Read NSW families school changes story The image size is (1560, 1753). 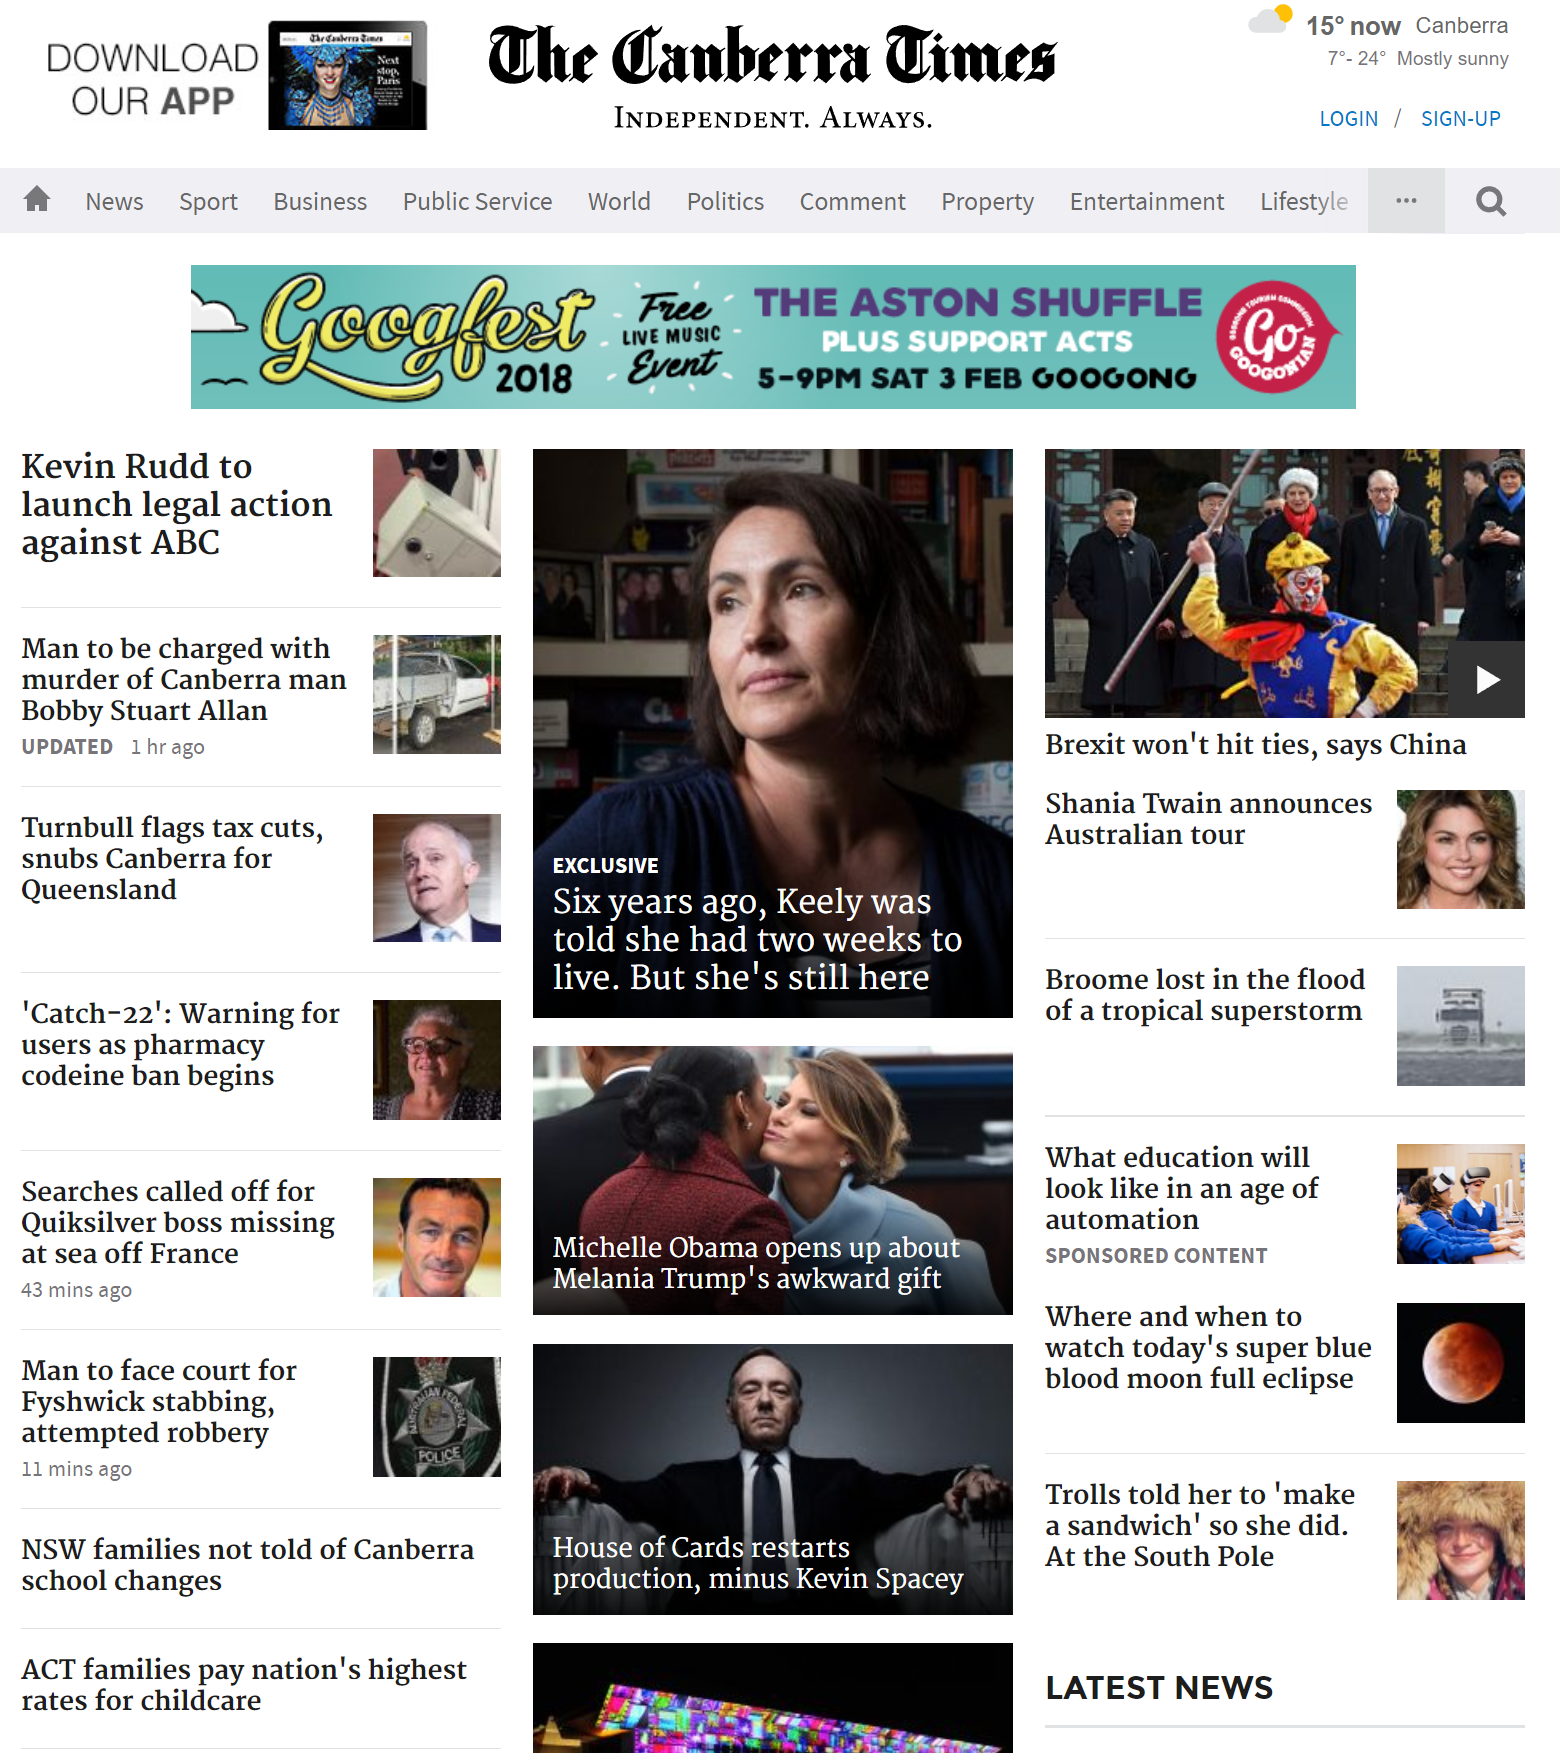tap(247, 1565)
